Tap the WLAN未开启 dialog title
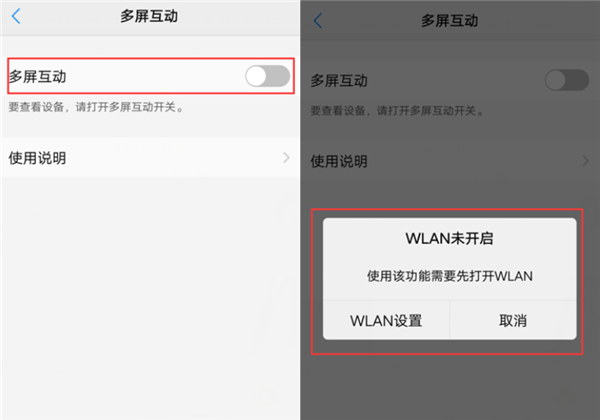Screen dimensions: 600x420 click(449, 238)
